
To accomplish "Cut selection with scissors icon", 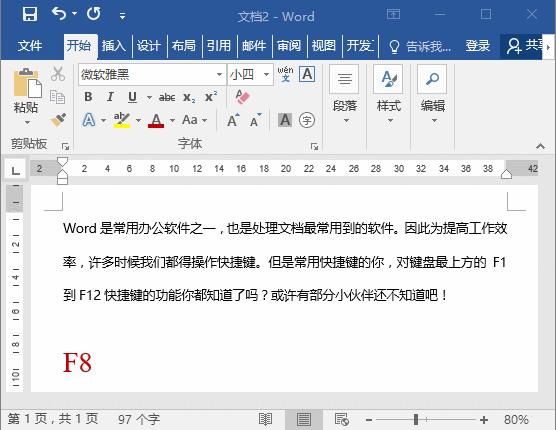I will click(58, 74).
